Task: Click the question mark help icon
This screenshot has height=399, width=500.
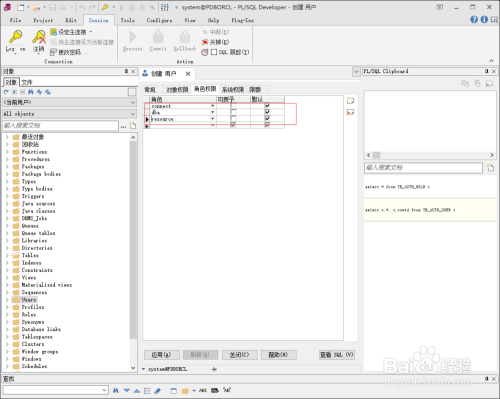Action: [474, 19]
